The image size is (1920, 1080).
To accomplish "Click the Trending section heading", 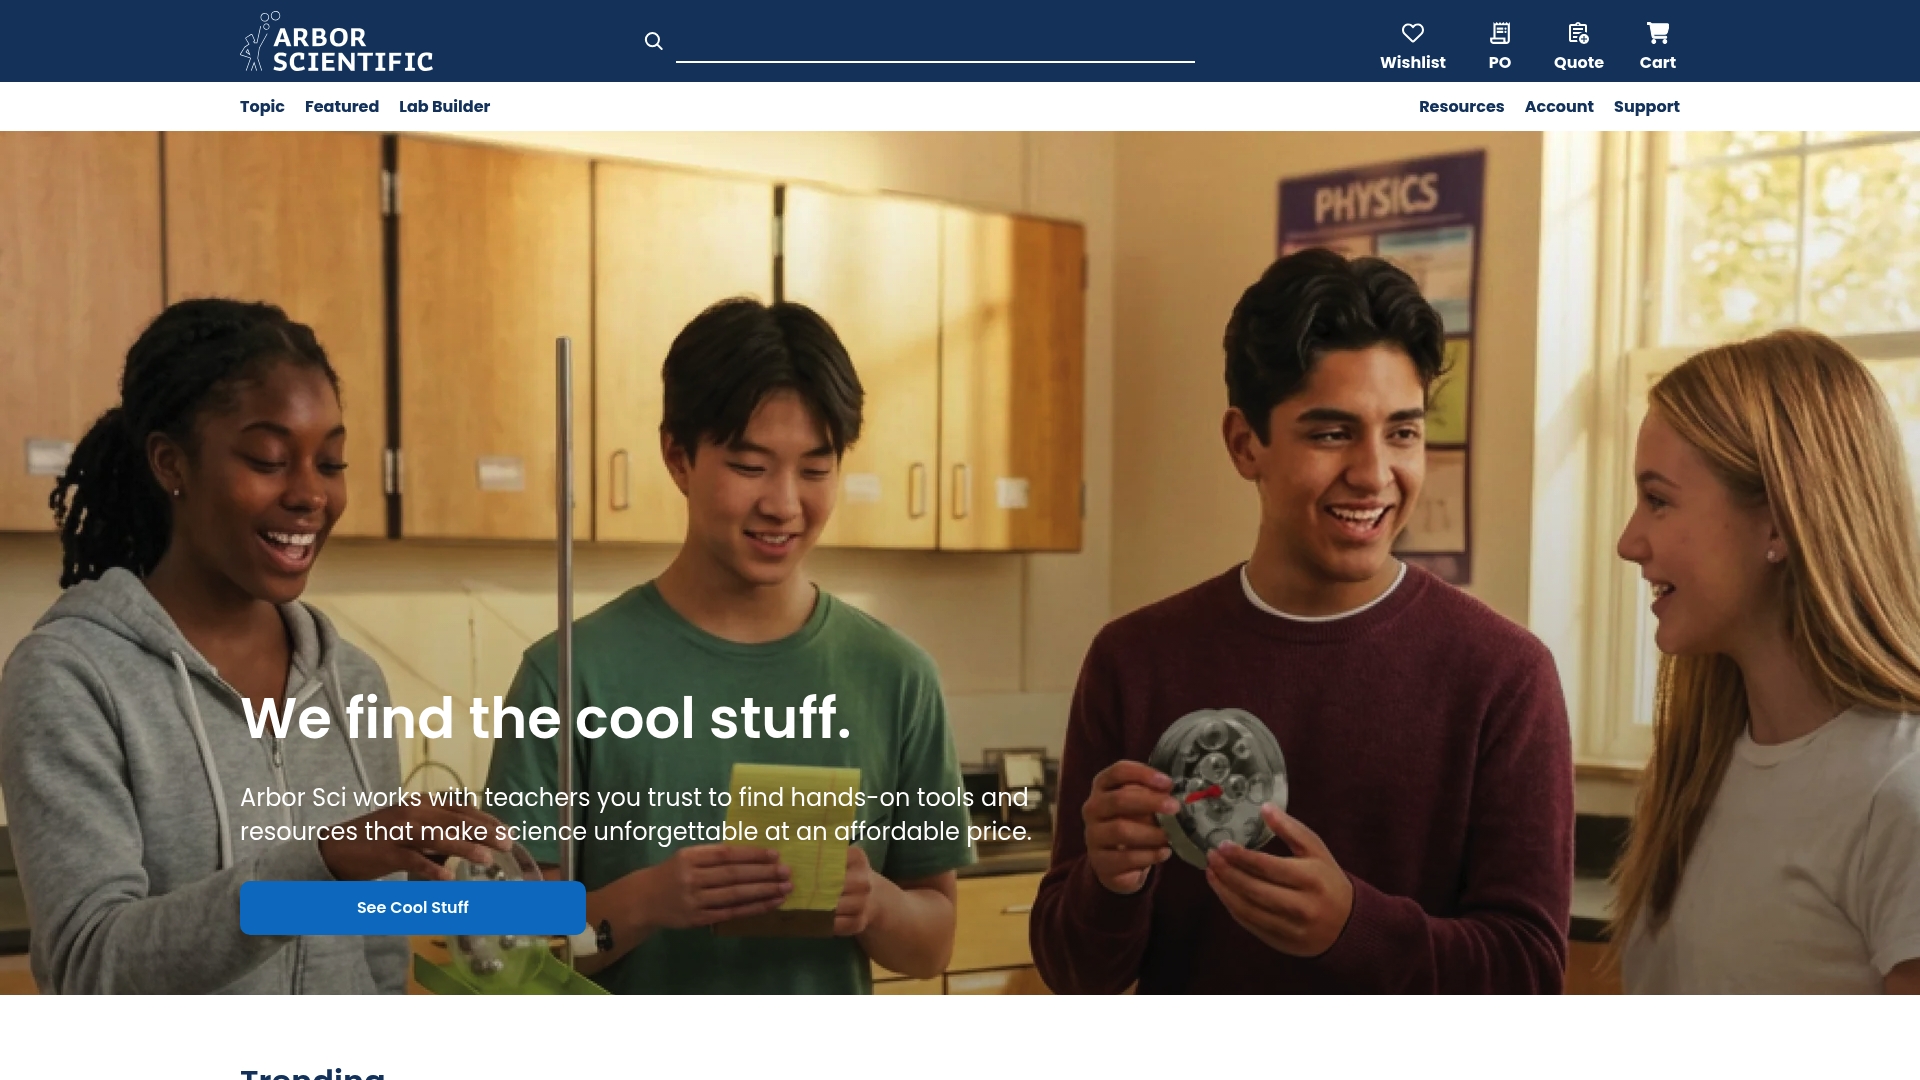I will click(313, 1073).
